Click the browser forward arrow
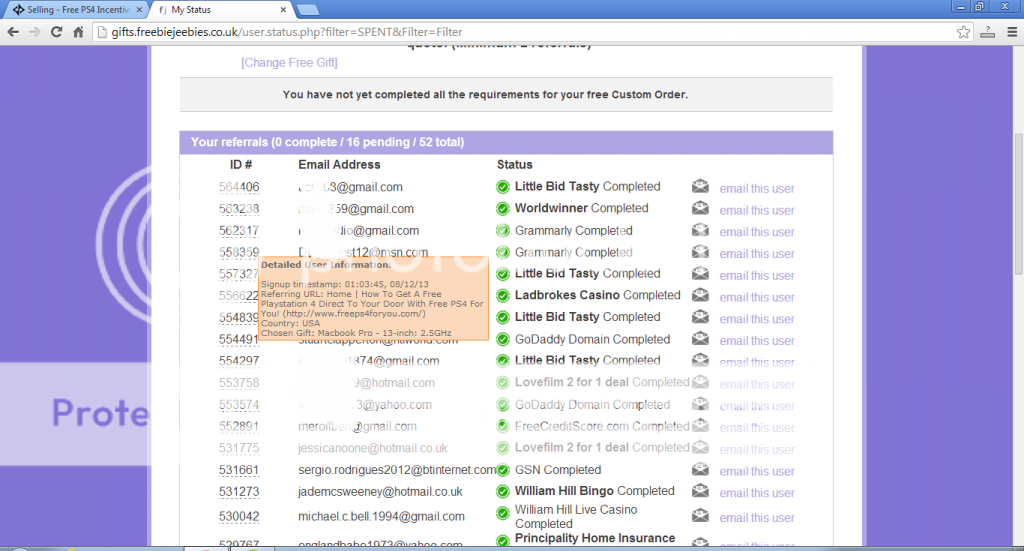Screen dimensions: 1024x551 coord(35,32)
